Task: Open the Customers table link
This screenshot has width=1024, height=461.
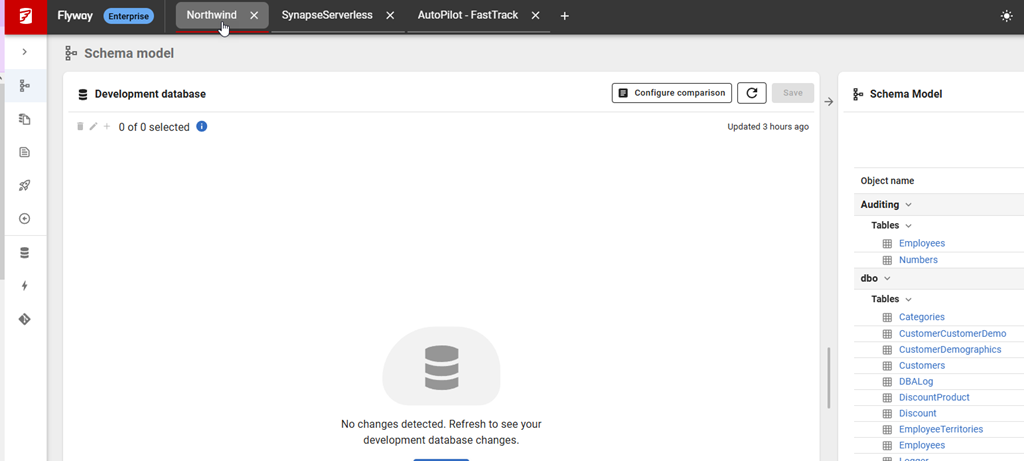Action: tap(921, 366)
